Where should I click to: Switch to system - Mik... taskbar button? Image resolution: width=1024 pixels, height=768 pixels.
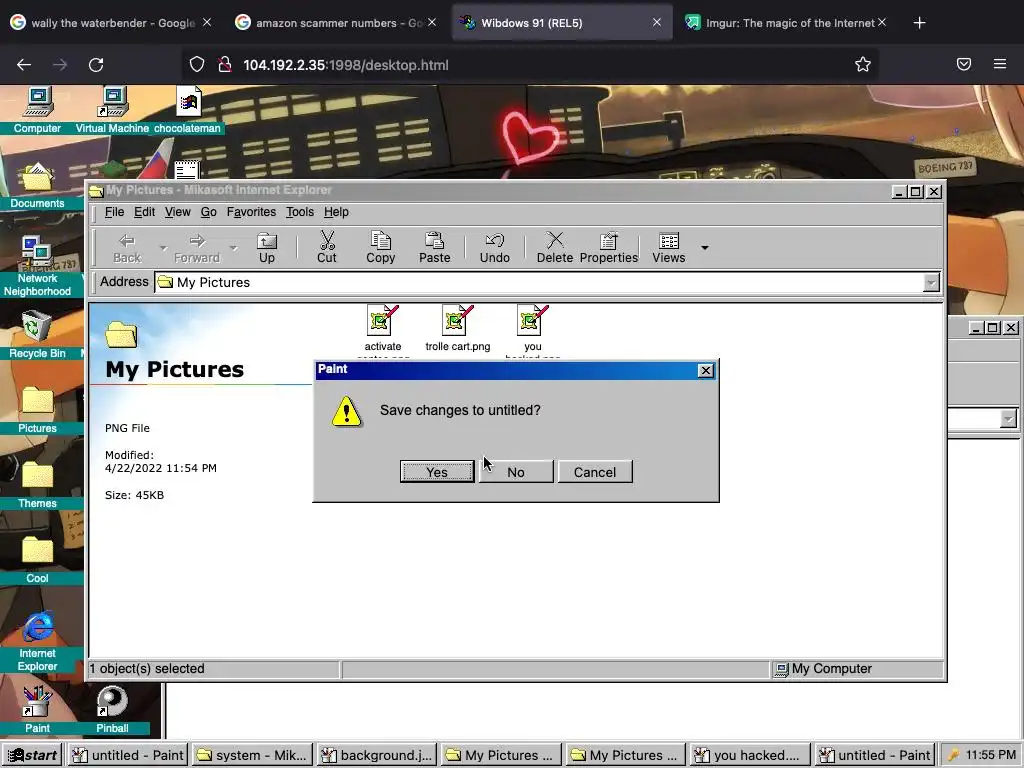click(x=252, y=755)
